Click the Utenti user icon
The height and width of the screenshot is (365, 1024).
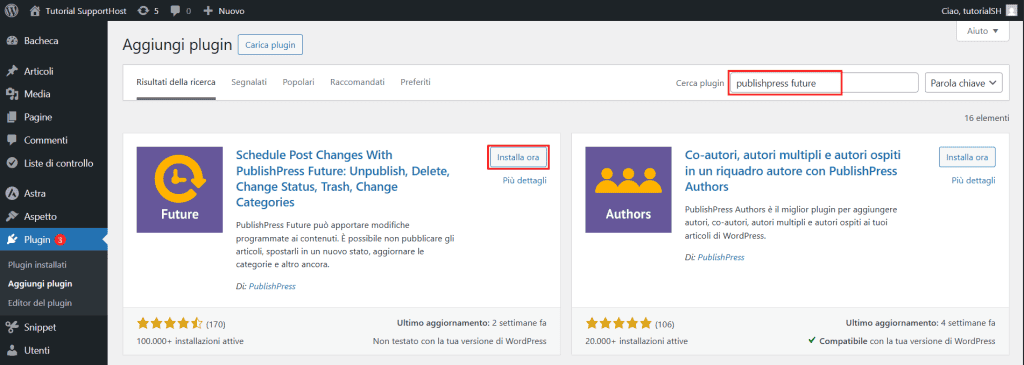click(x=12, y=351)
